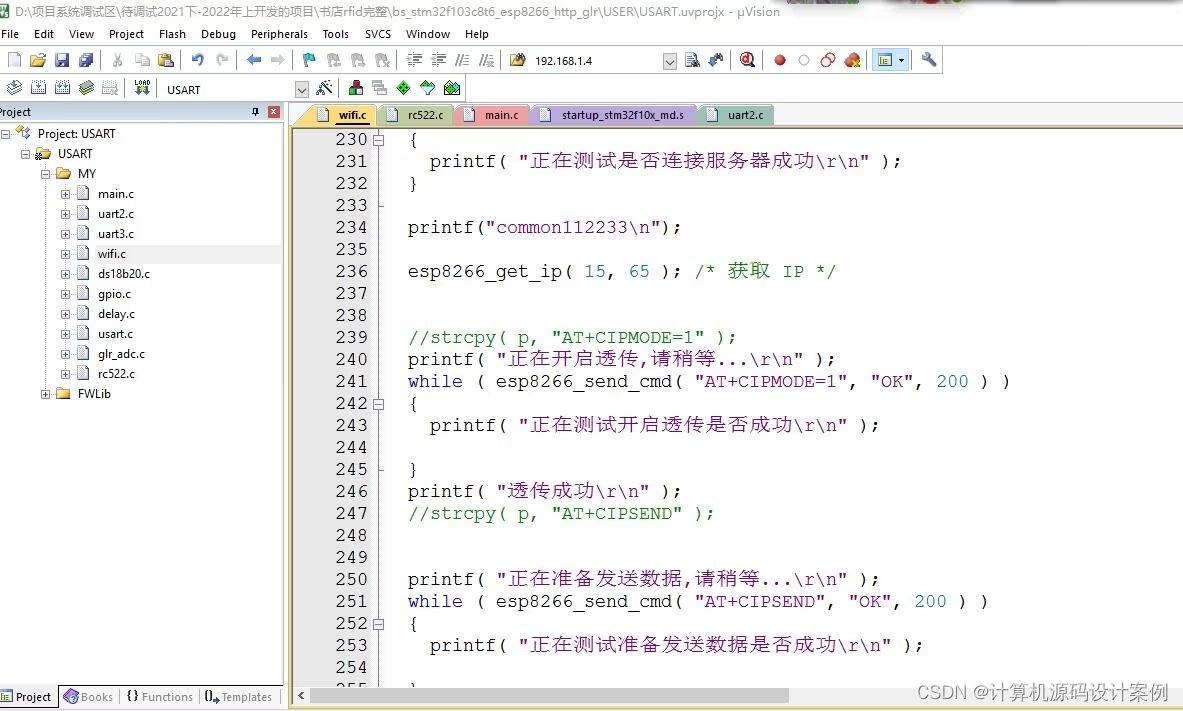The image size is (1183, 711).
Task: Collapse the MY folder in project tree
Action: [45, 173]
